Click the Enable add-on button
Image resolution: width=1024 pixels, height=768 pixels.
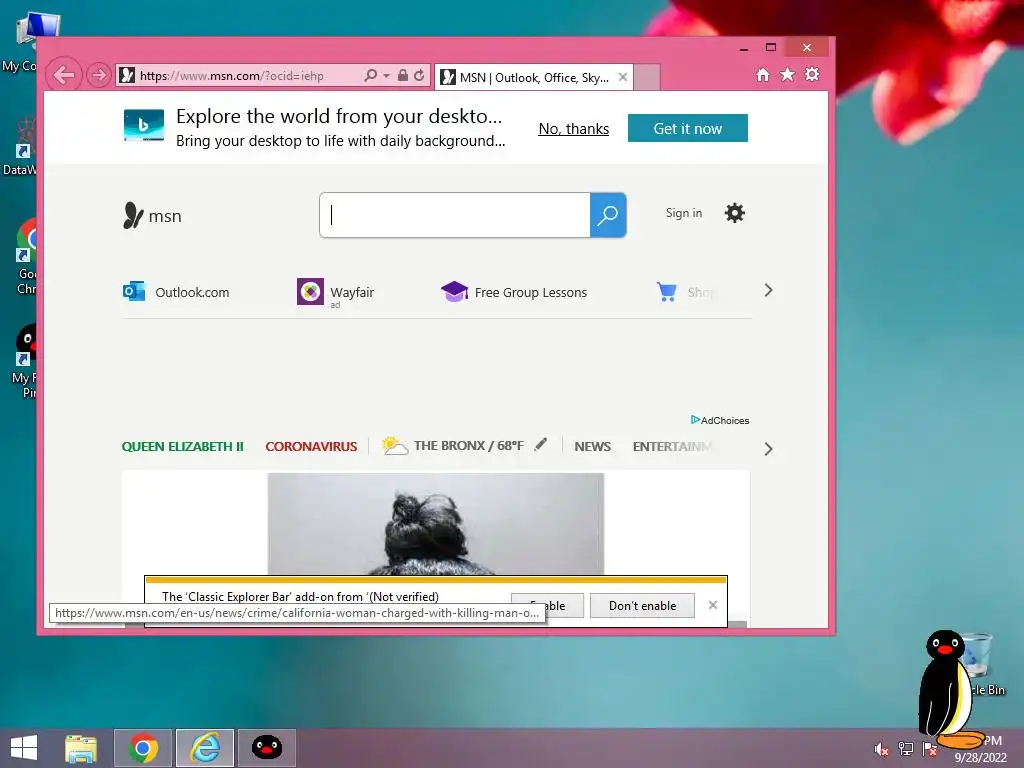[x=547, y=605]
